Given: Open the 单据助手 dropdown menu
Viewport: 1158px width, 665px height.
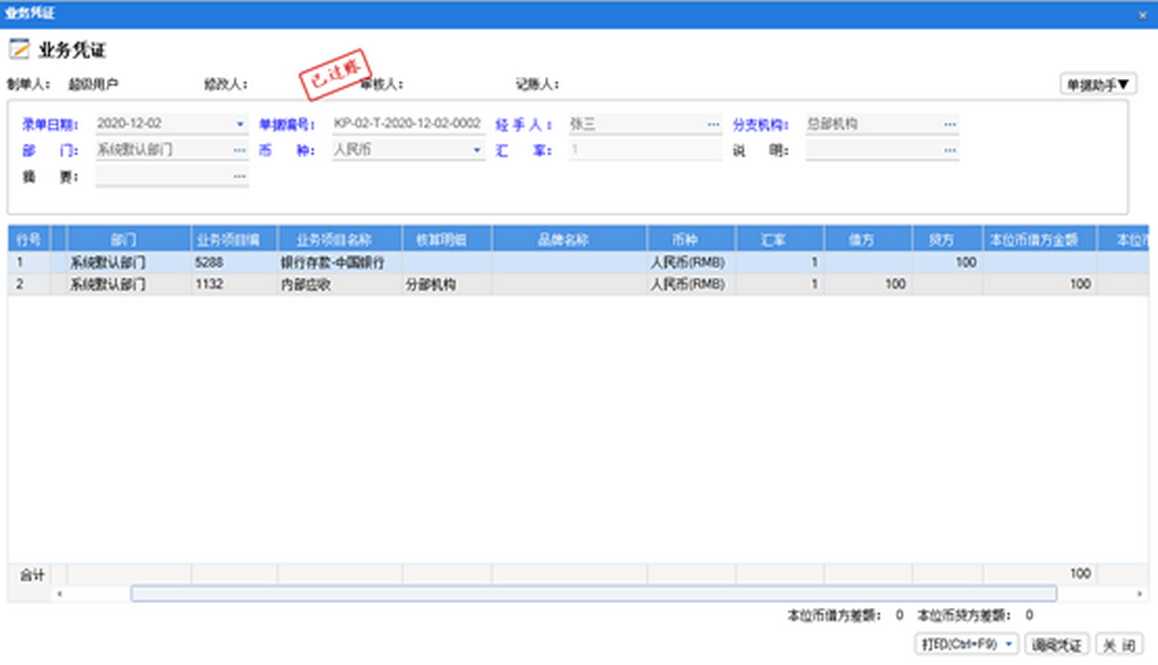Looking at the screenshot, I should (1098, 85).
